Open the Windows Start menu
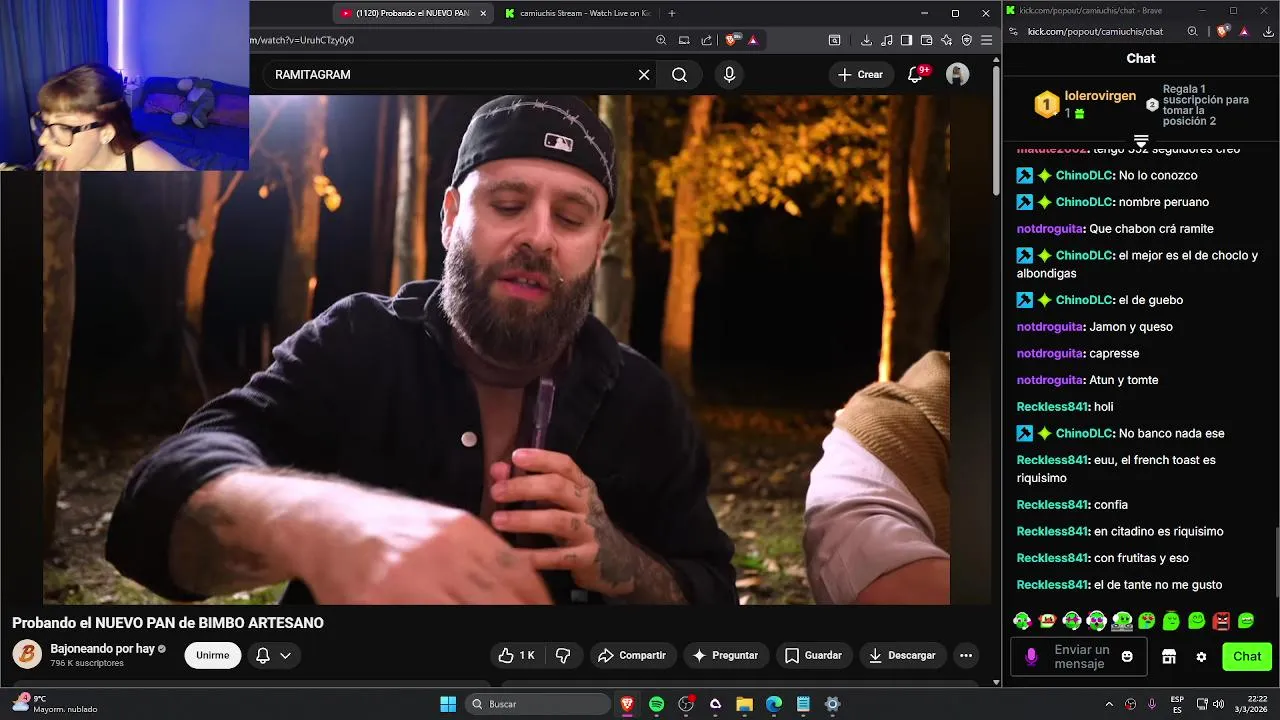 pyautogui.click(x=448, y=704)
